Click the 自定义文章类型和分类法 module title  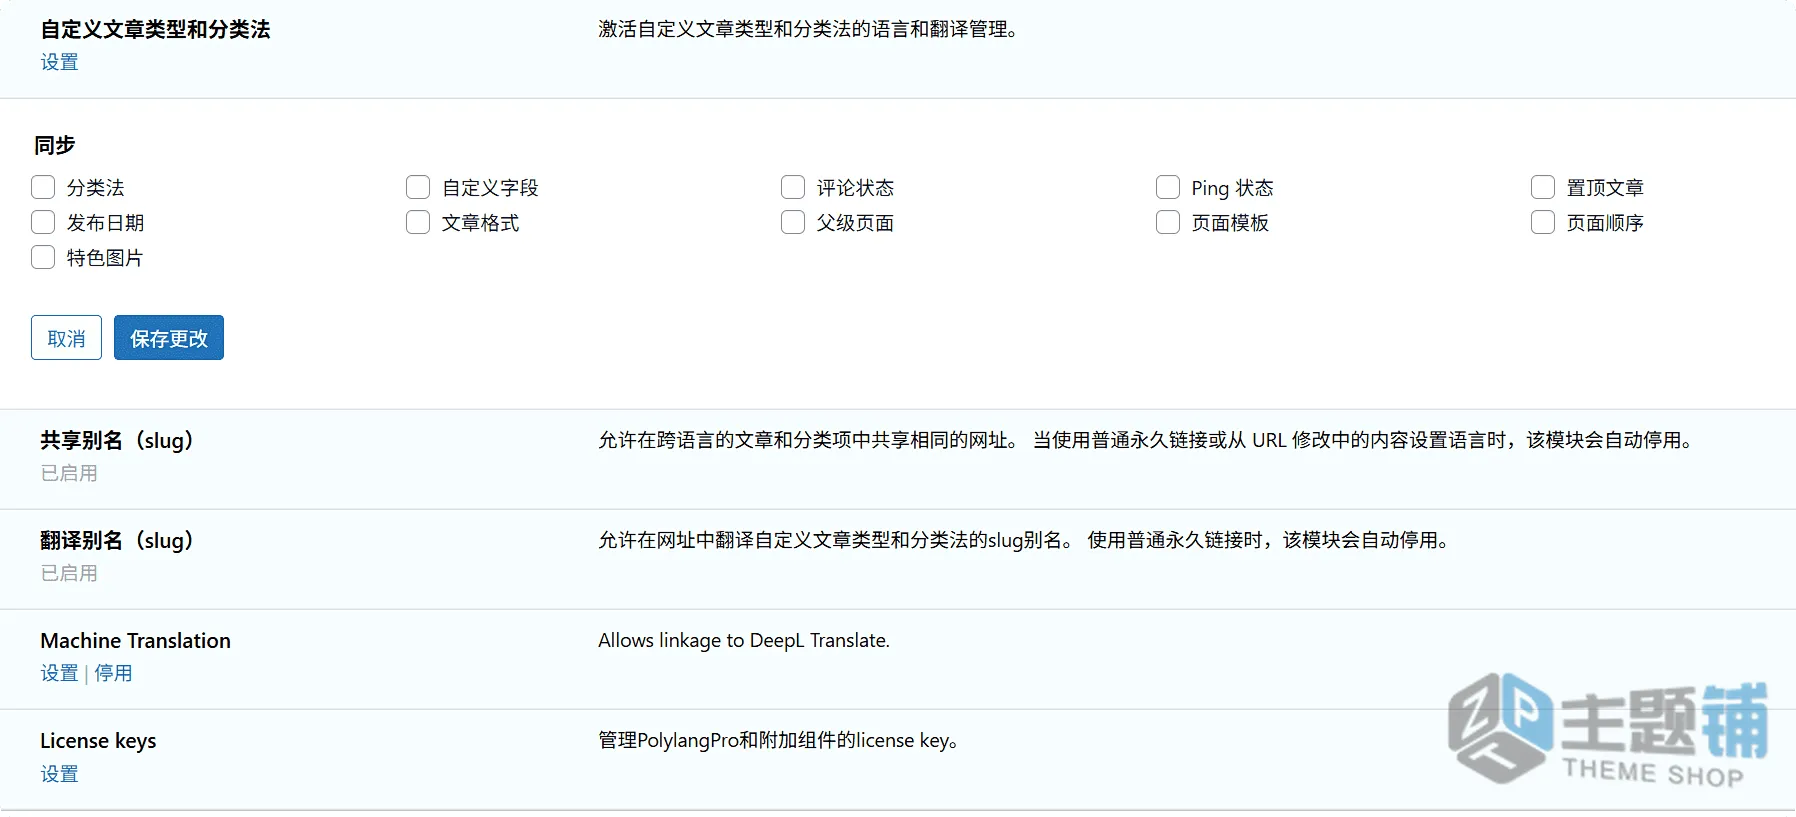tap(155, 29)
